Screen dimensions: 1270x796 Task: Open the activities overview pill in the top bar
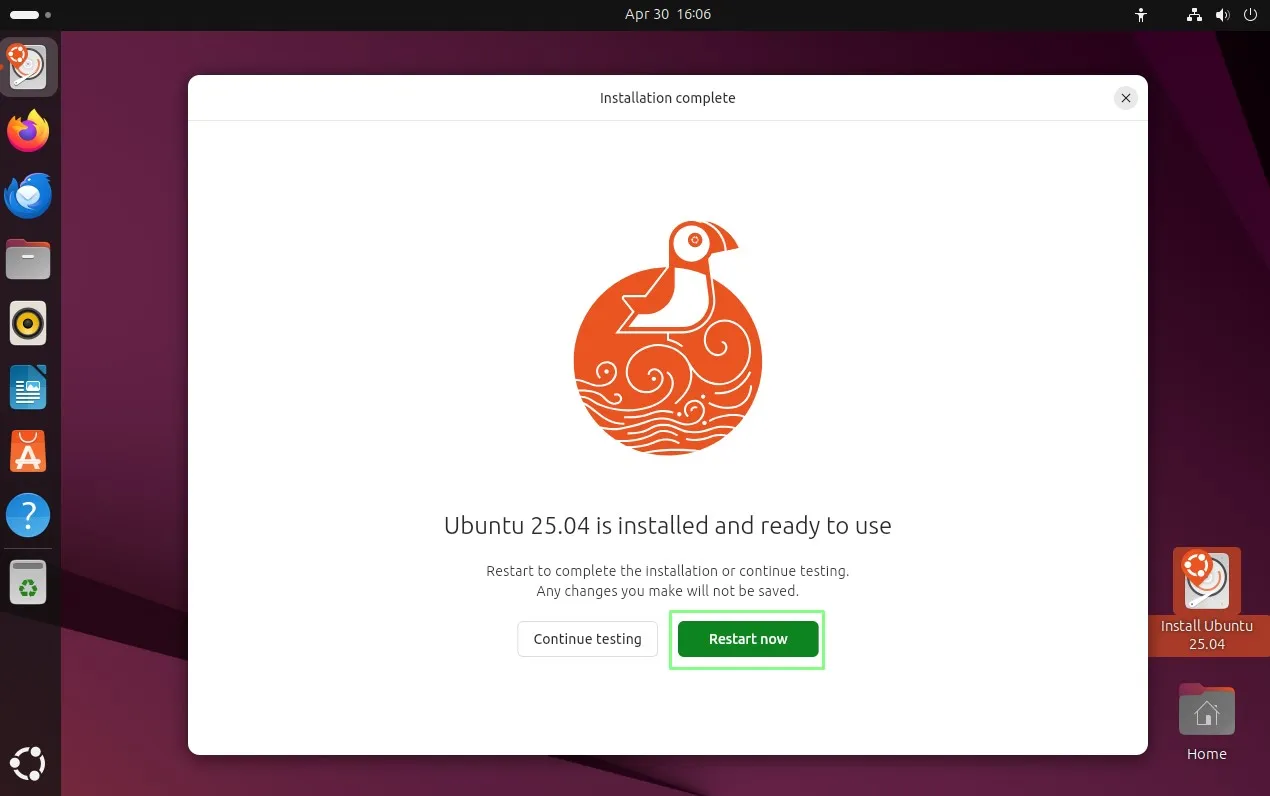[x=29, y=15]
